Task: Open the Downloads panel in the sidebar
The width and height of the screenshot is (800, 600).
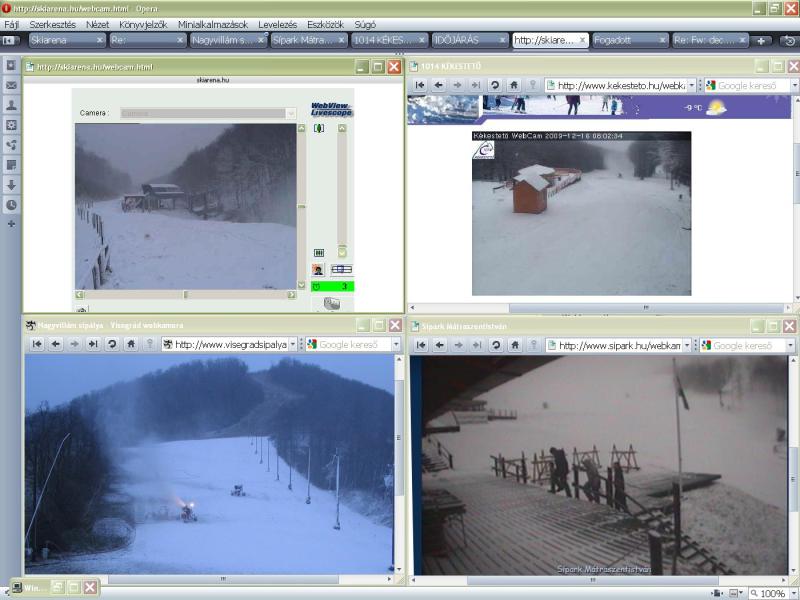Action: (11, 184)
